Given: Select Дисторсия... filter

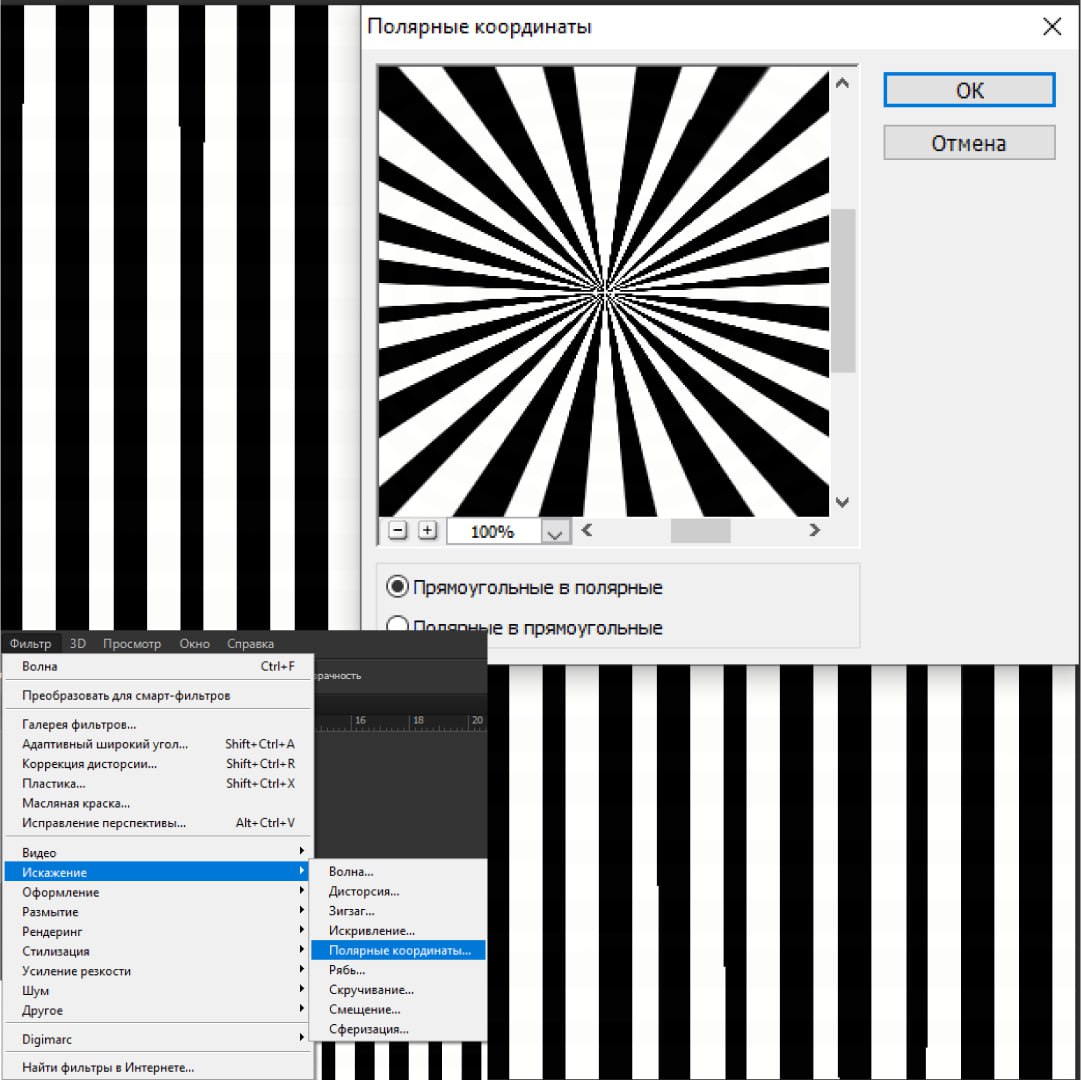Looking at the screenshot, I should coord(398,891).
